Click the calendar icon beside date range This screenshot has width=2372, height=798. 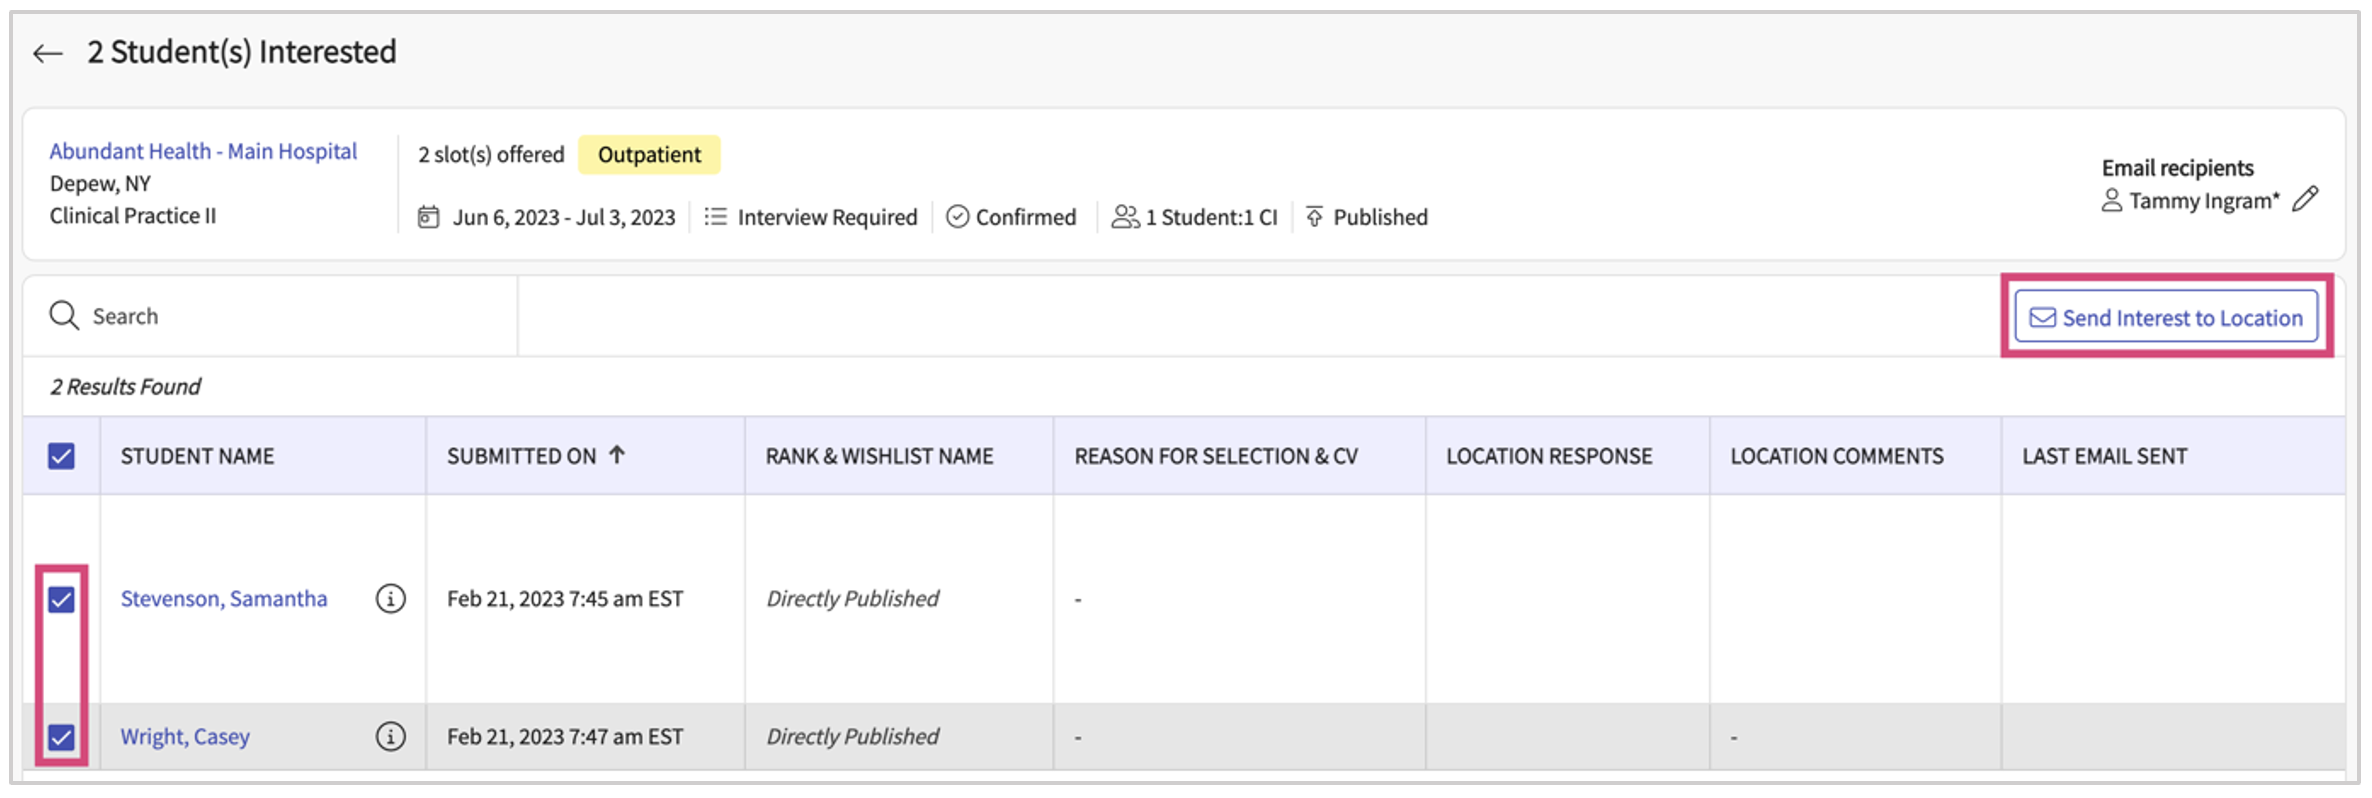point(428,217)
